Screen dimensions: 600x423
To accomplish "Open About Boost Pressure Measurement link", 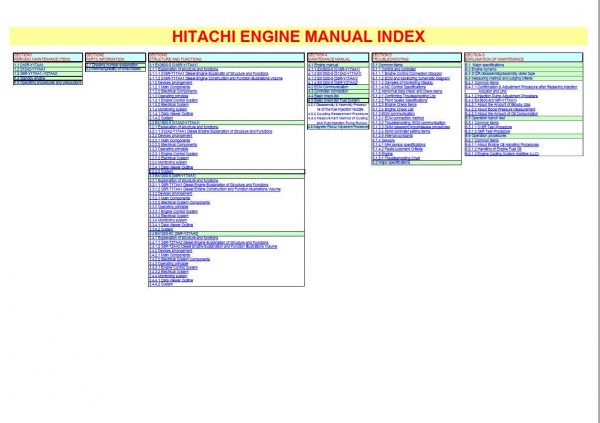I will [x=500, y=109].
